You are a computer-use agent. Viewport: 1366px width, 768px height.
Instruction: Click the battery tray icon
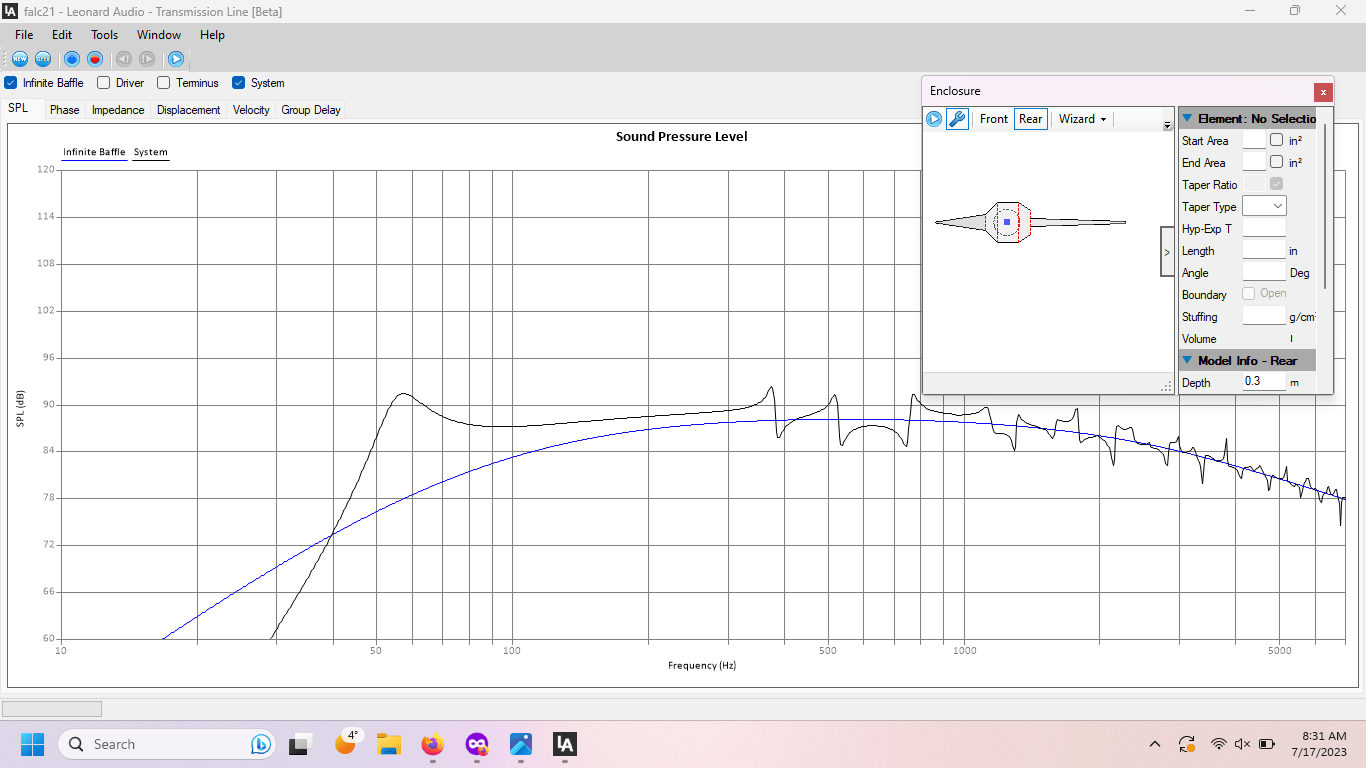pos(1267,744)
